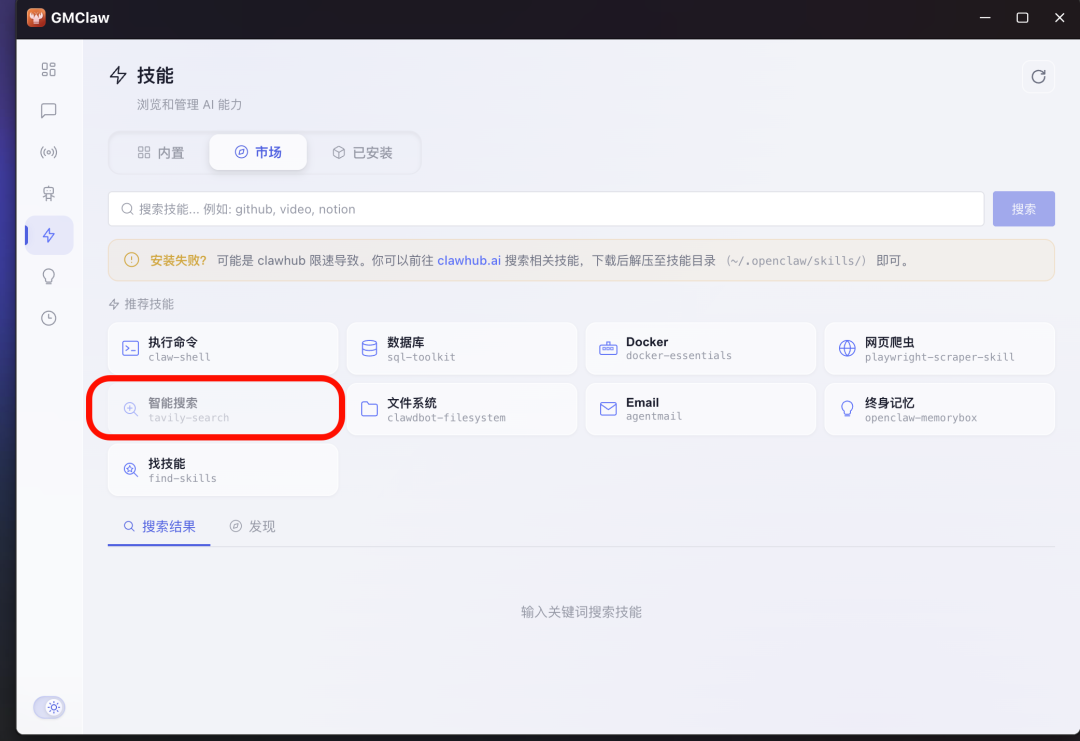Switch to the 已安装 tab
The height and width of the screenshot is (741, 1080).
coord(362,153)
